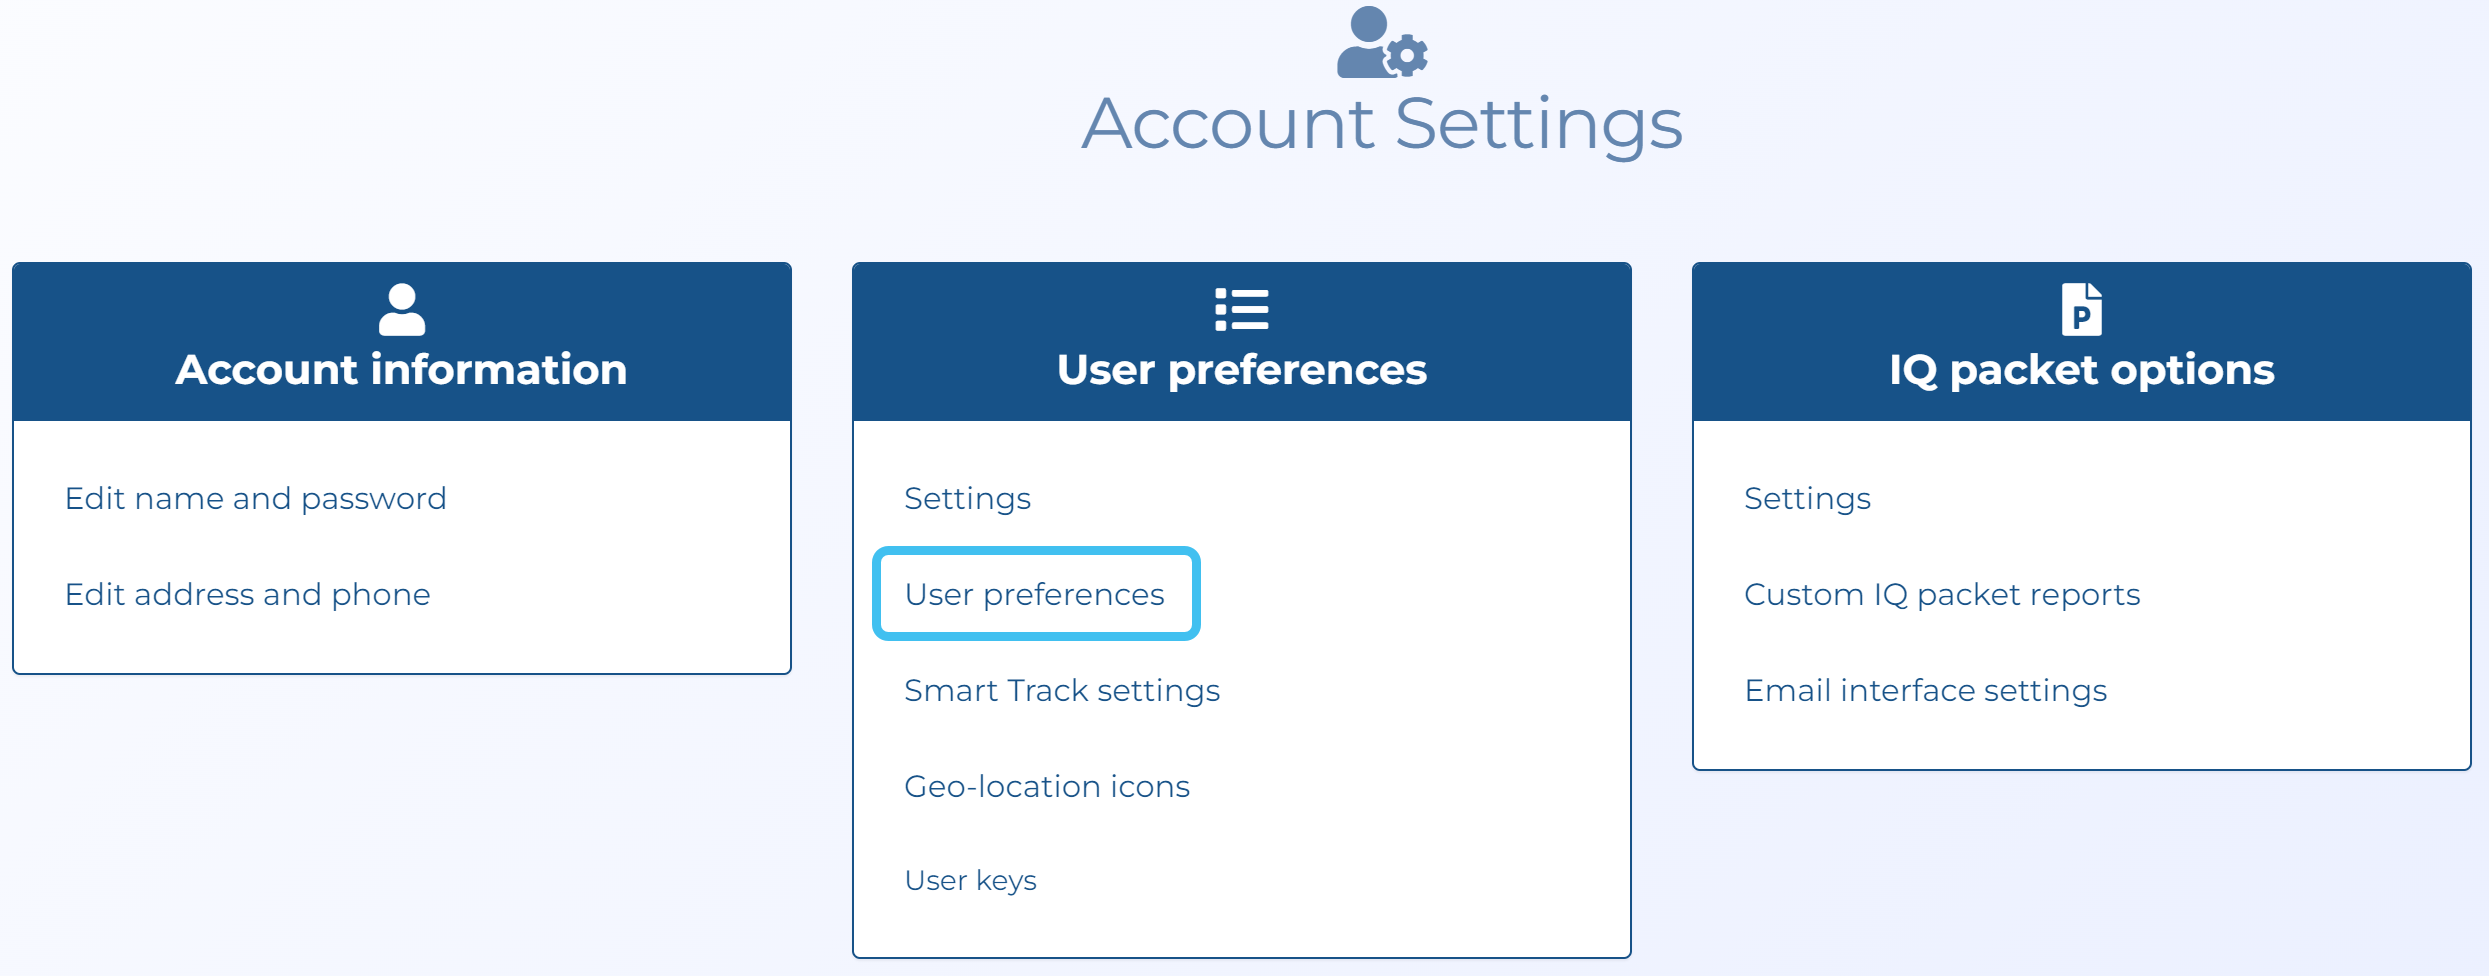Click the user-with-gear Account Settings icon

tap(1381, 43)
